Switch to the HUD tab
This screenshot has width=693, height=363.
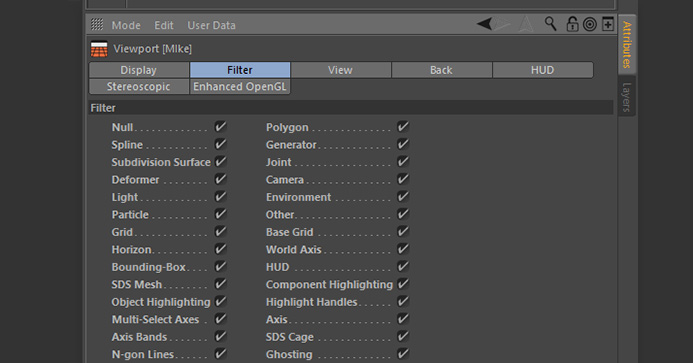[x=543, y=70]
